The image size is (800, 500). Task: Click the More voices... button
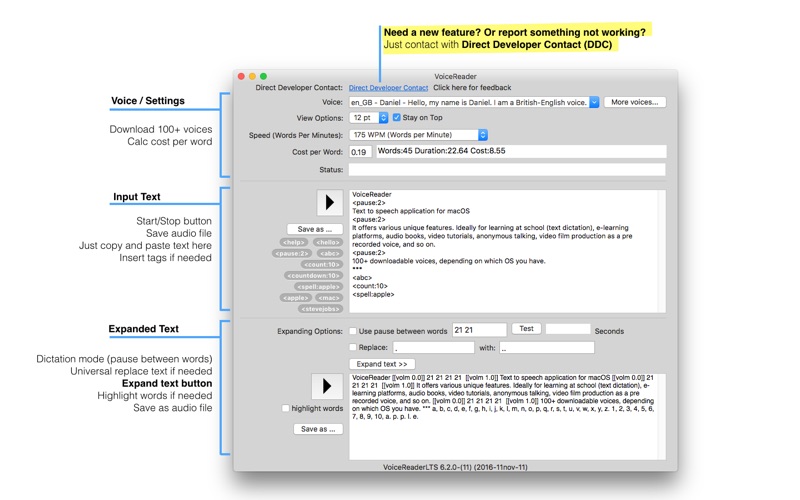pos(635,102)
